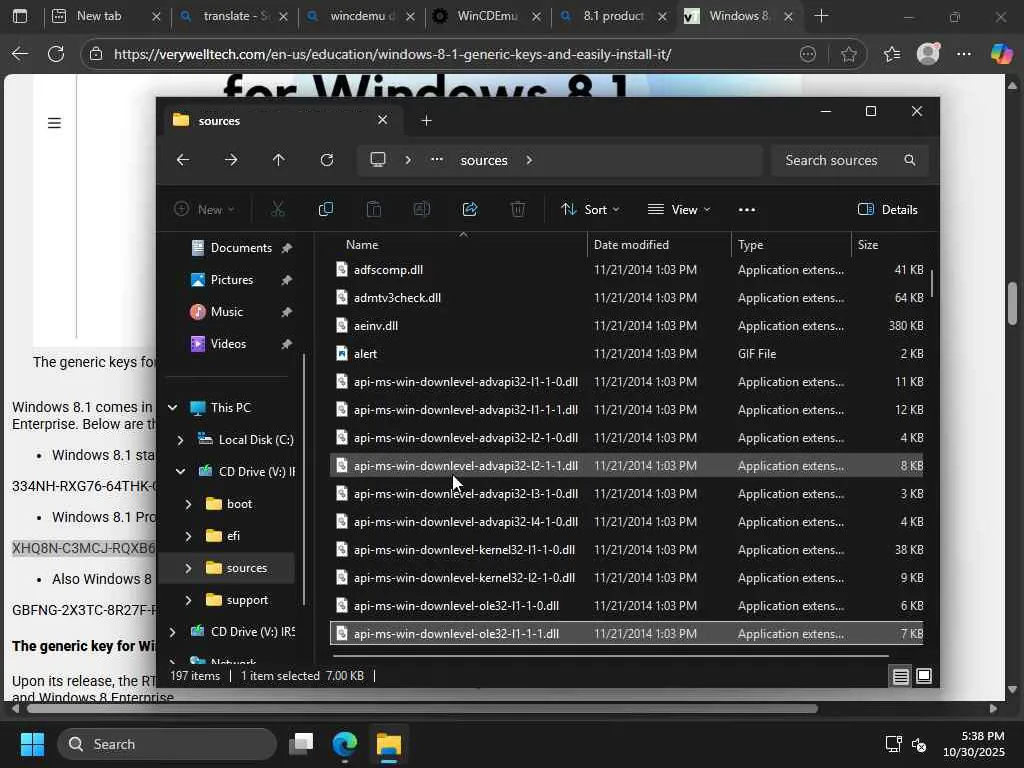1024x768 pixels.
Task: Click the sources breadcrumb in address bar
Action: click(x=484, y=160)
